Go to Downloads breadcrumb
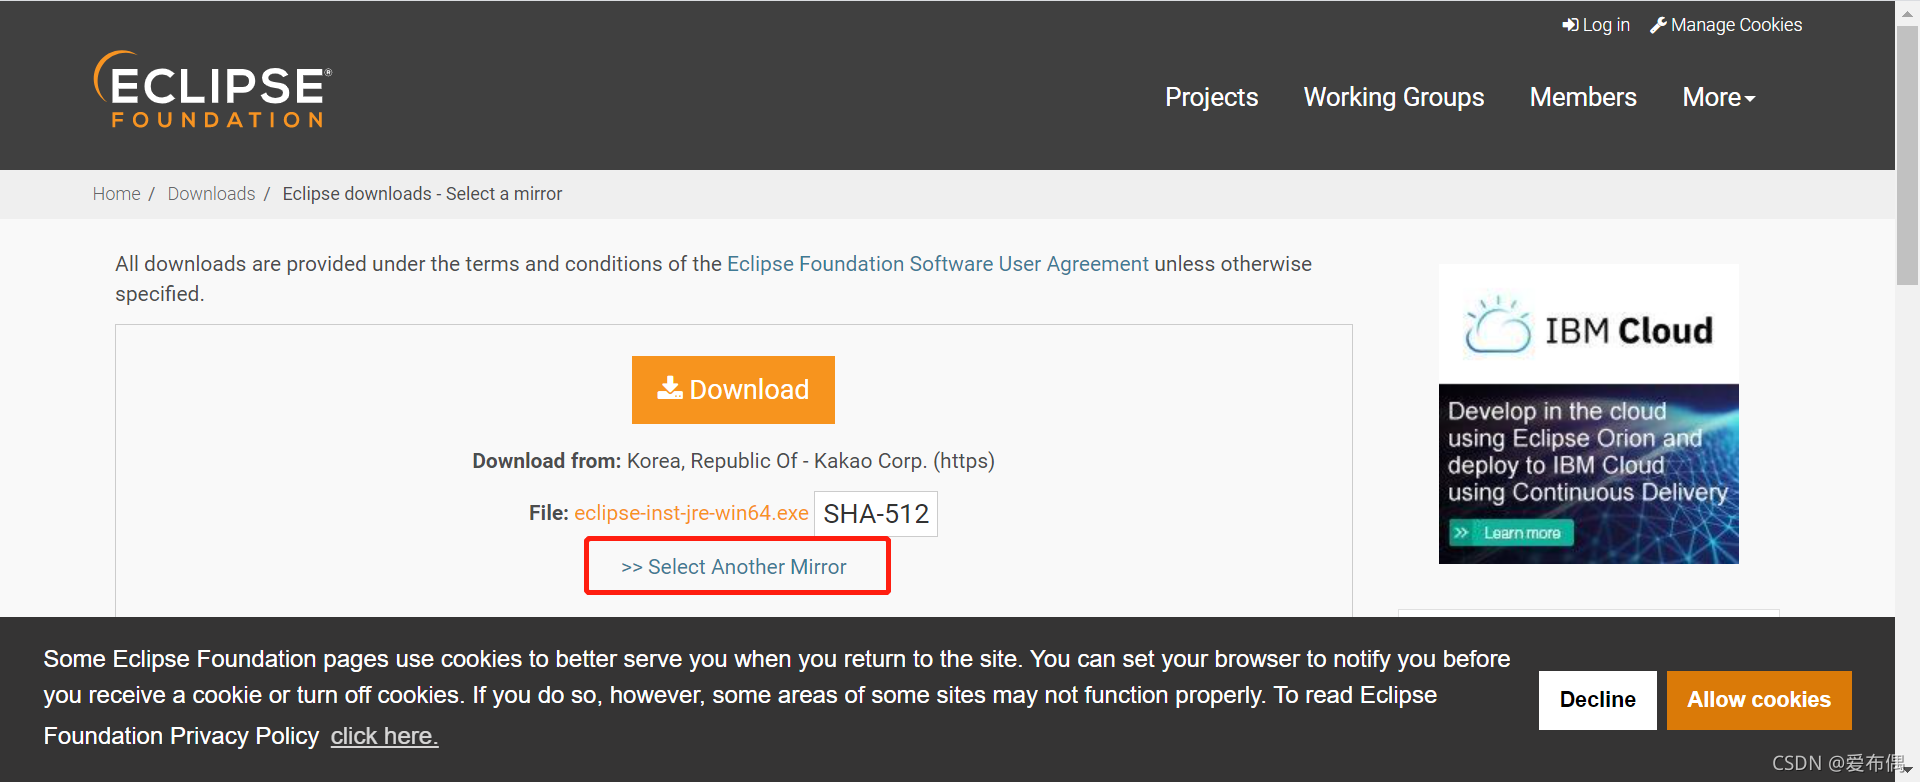The height and width of the screenshot is (782, 1920). coord(211,194)
